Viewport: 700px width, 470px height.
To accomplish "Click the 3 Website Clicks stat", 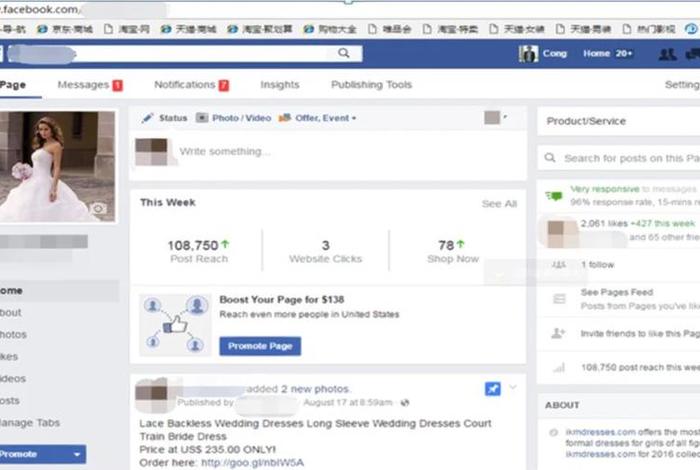I will [x=325, y=251].
